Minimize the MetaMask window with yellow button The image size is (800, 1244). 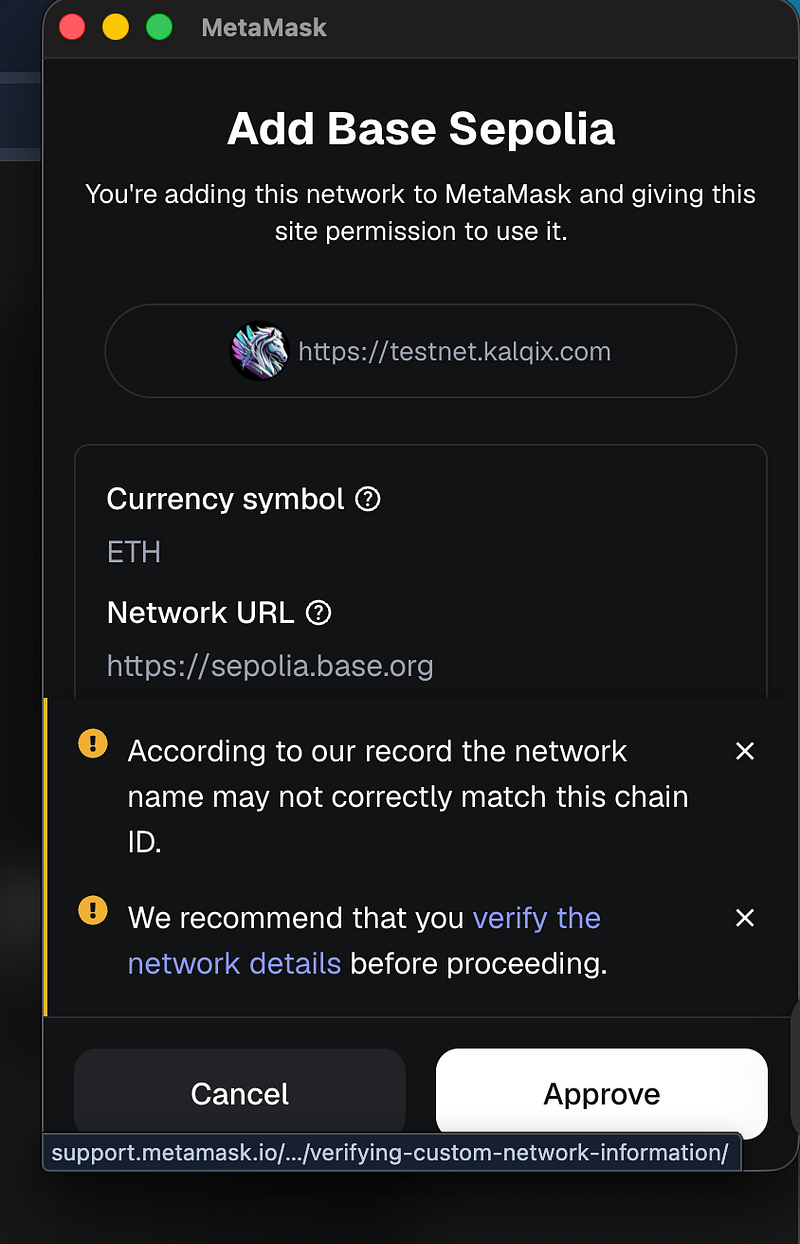(116, 27)
